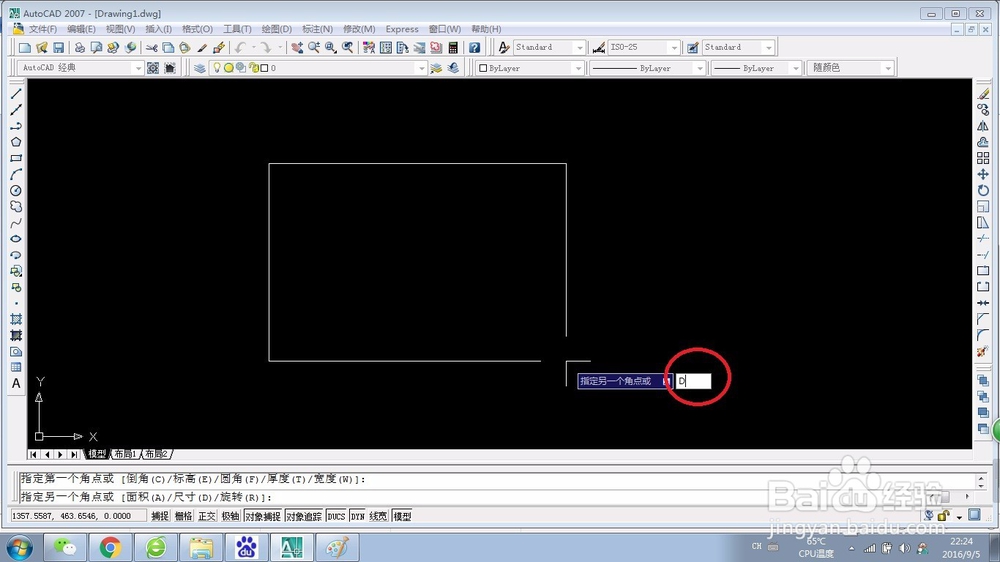The width and height of the screenshot is (1000, 562).
Task: Click the Windows Start button
Action: coord(19,547)
